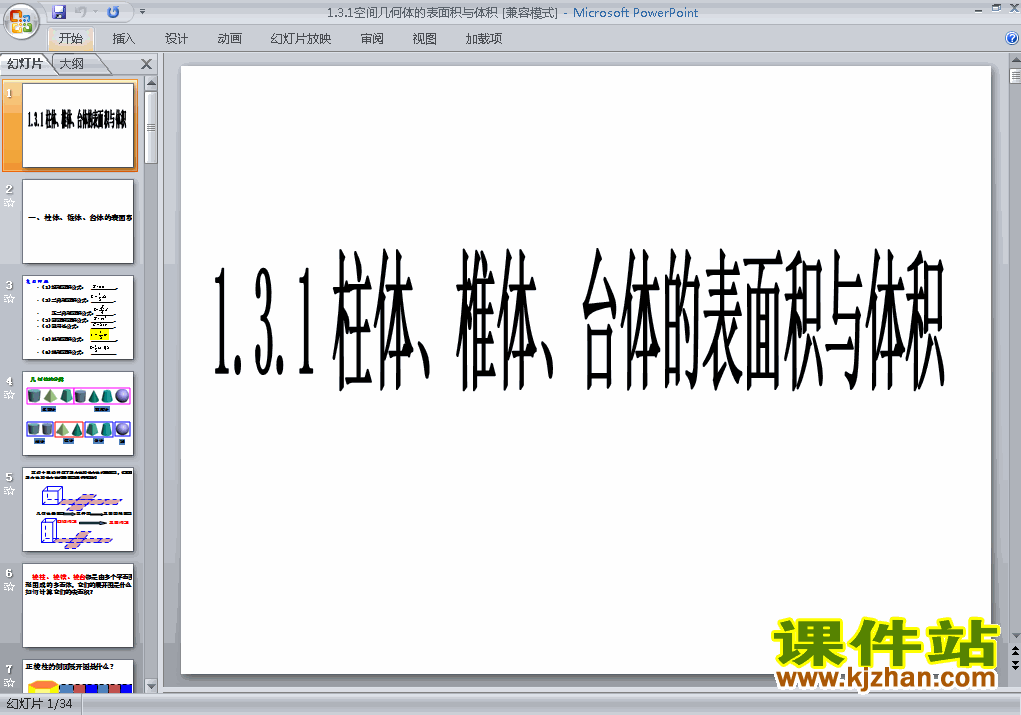Go to previous slide with double-up arrow
This screenshot has width=1021, height=715.
tap(1015, 651)
